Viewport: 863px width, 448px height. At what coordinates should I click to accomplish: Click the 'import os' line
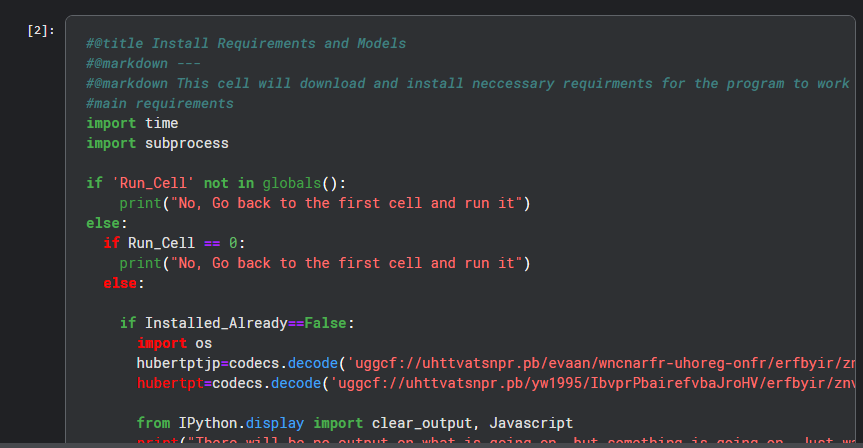pos(174,343)
